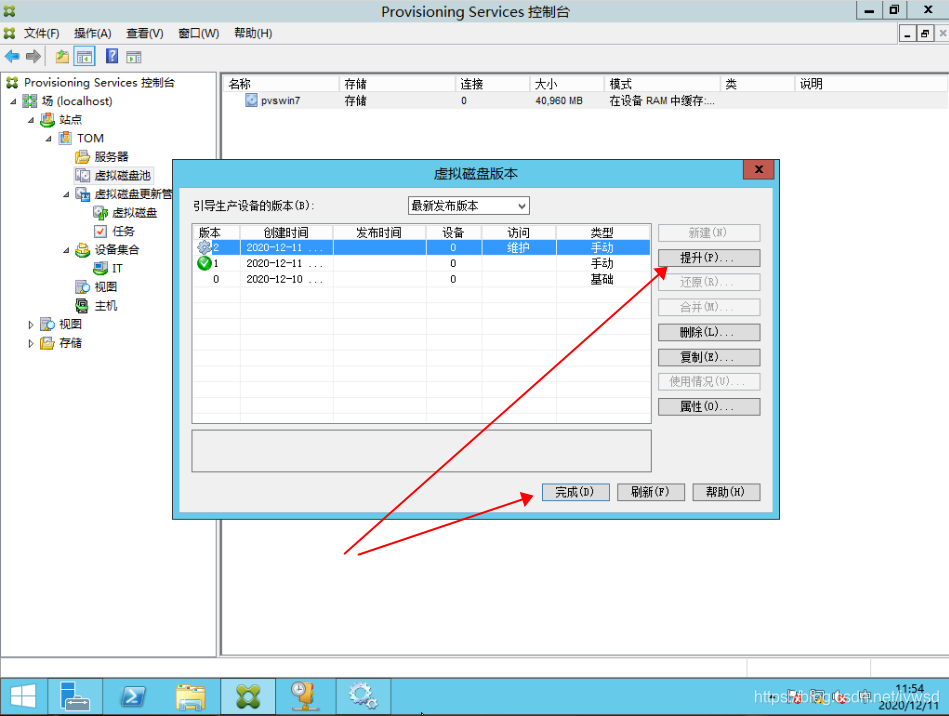This screenshot has width=949, height=716.
Task: Select the IT device collection
Action: tap(117, 268)
